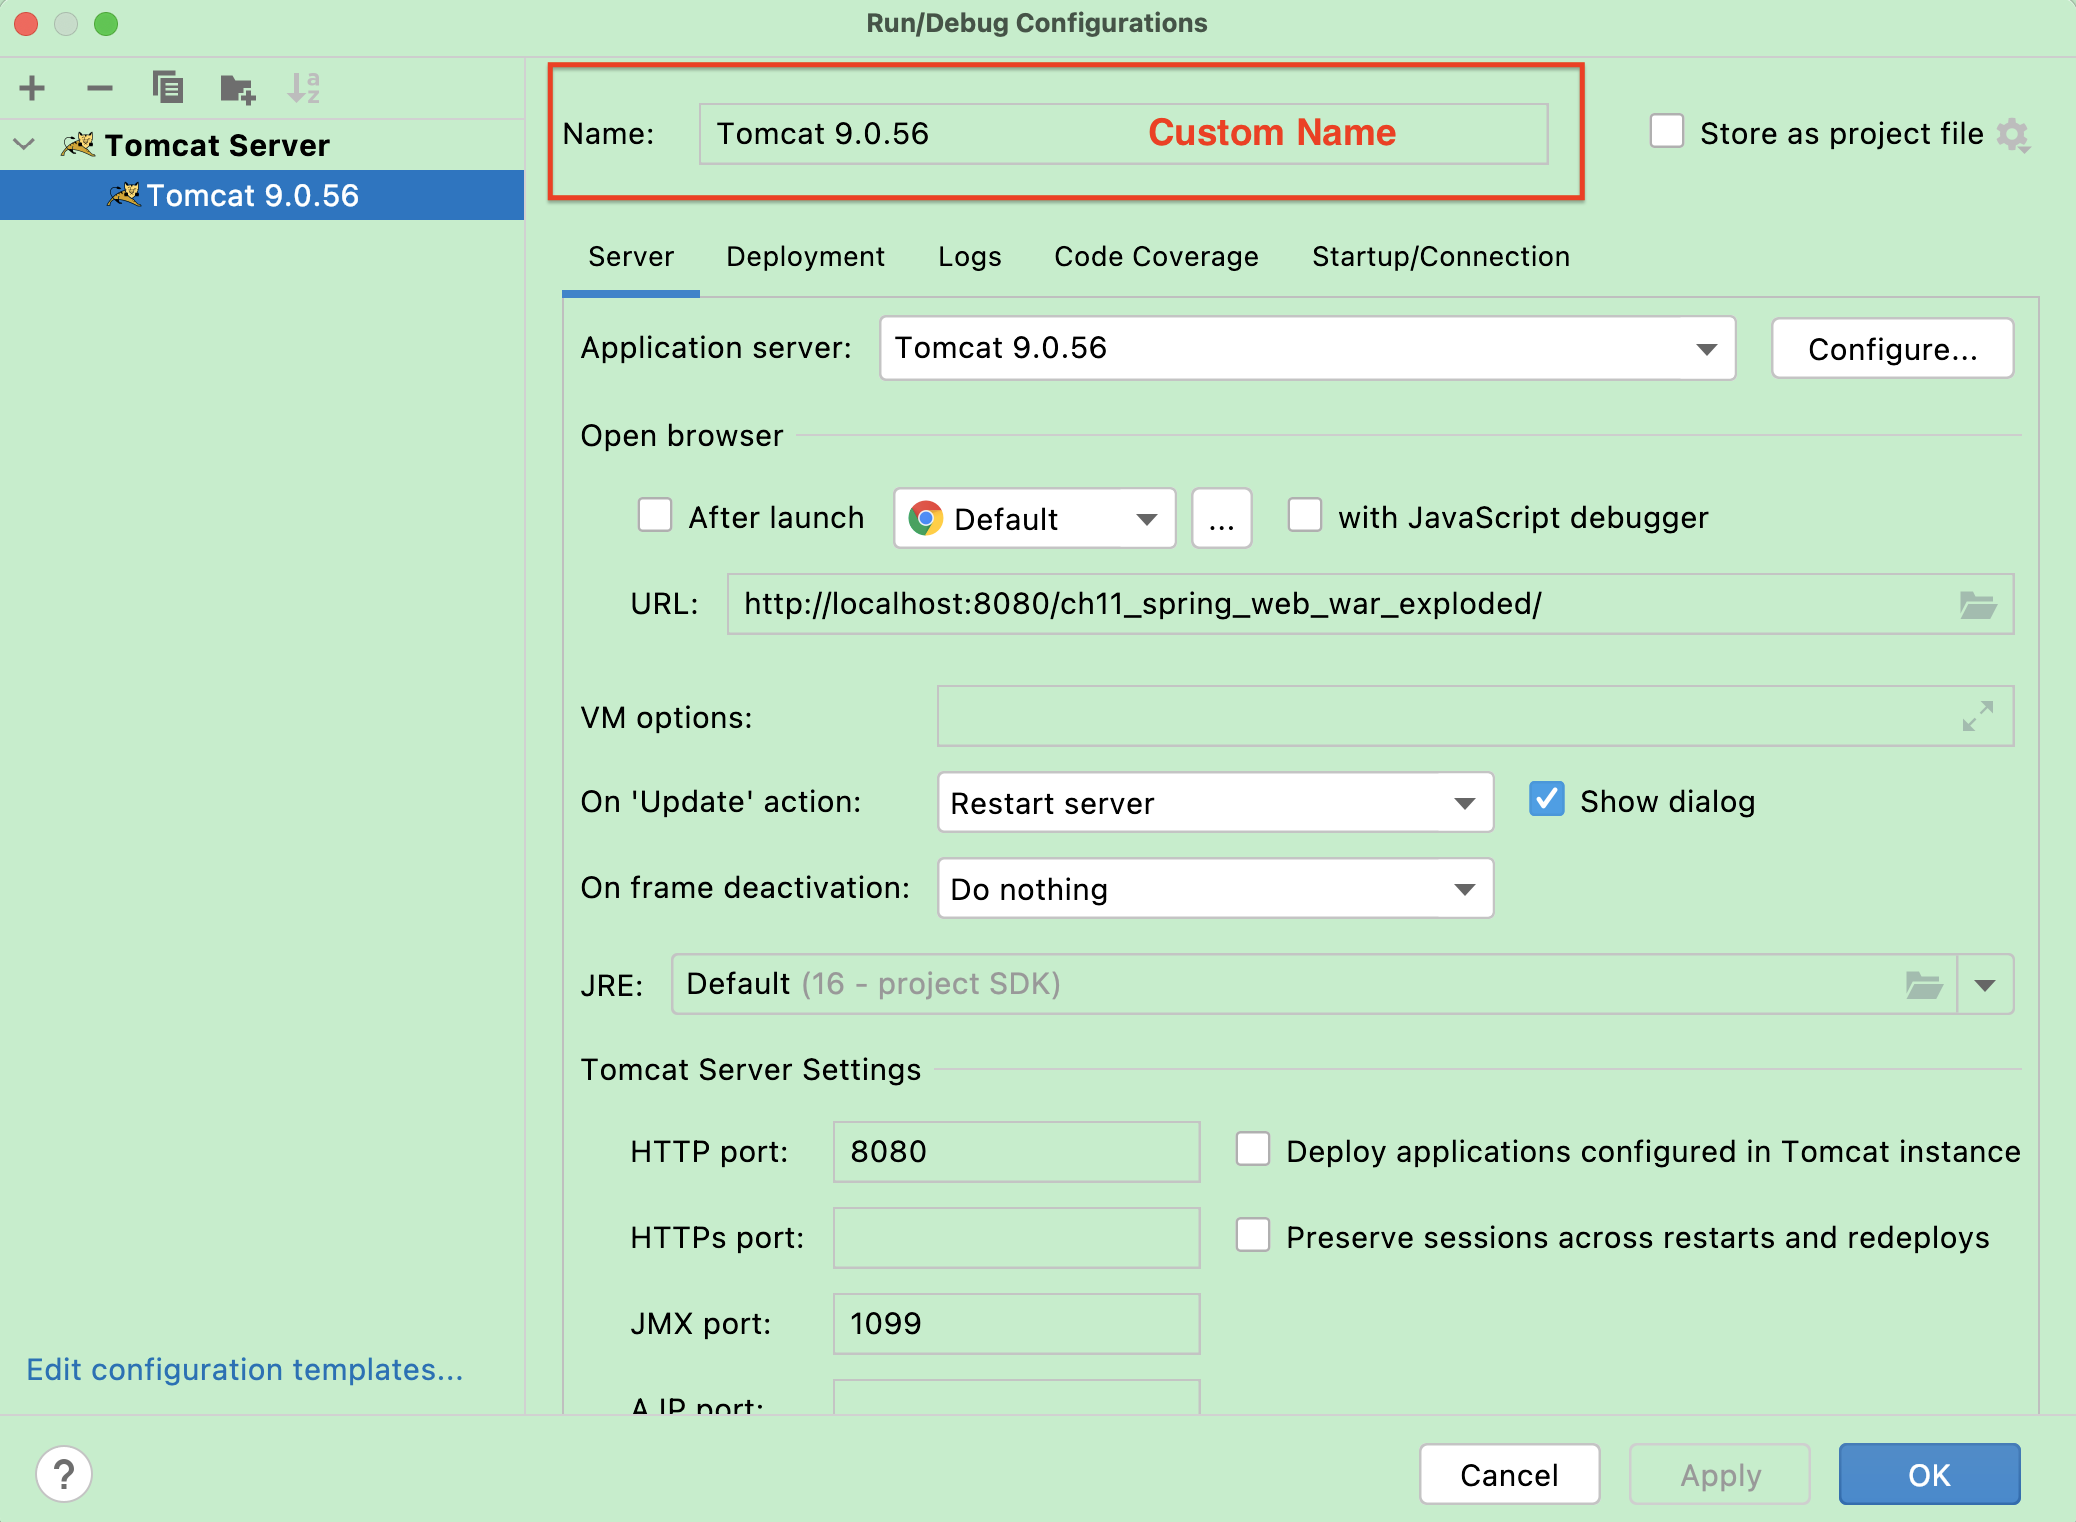Viewport: 2076px width, 1522px height.
Task: Click the gear icon beside Store as project file
Action: pos(2013,134)
